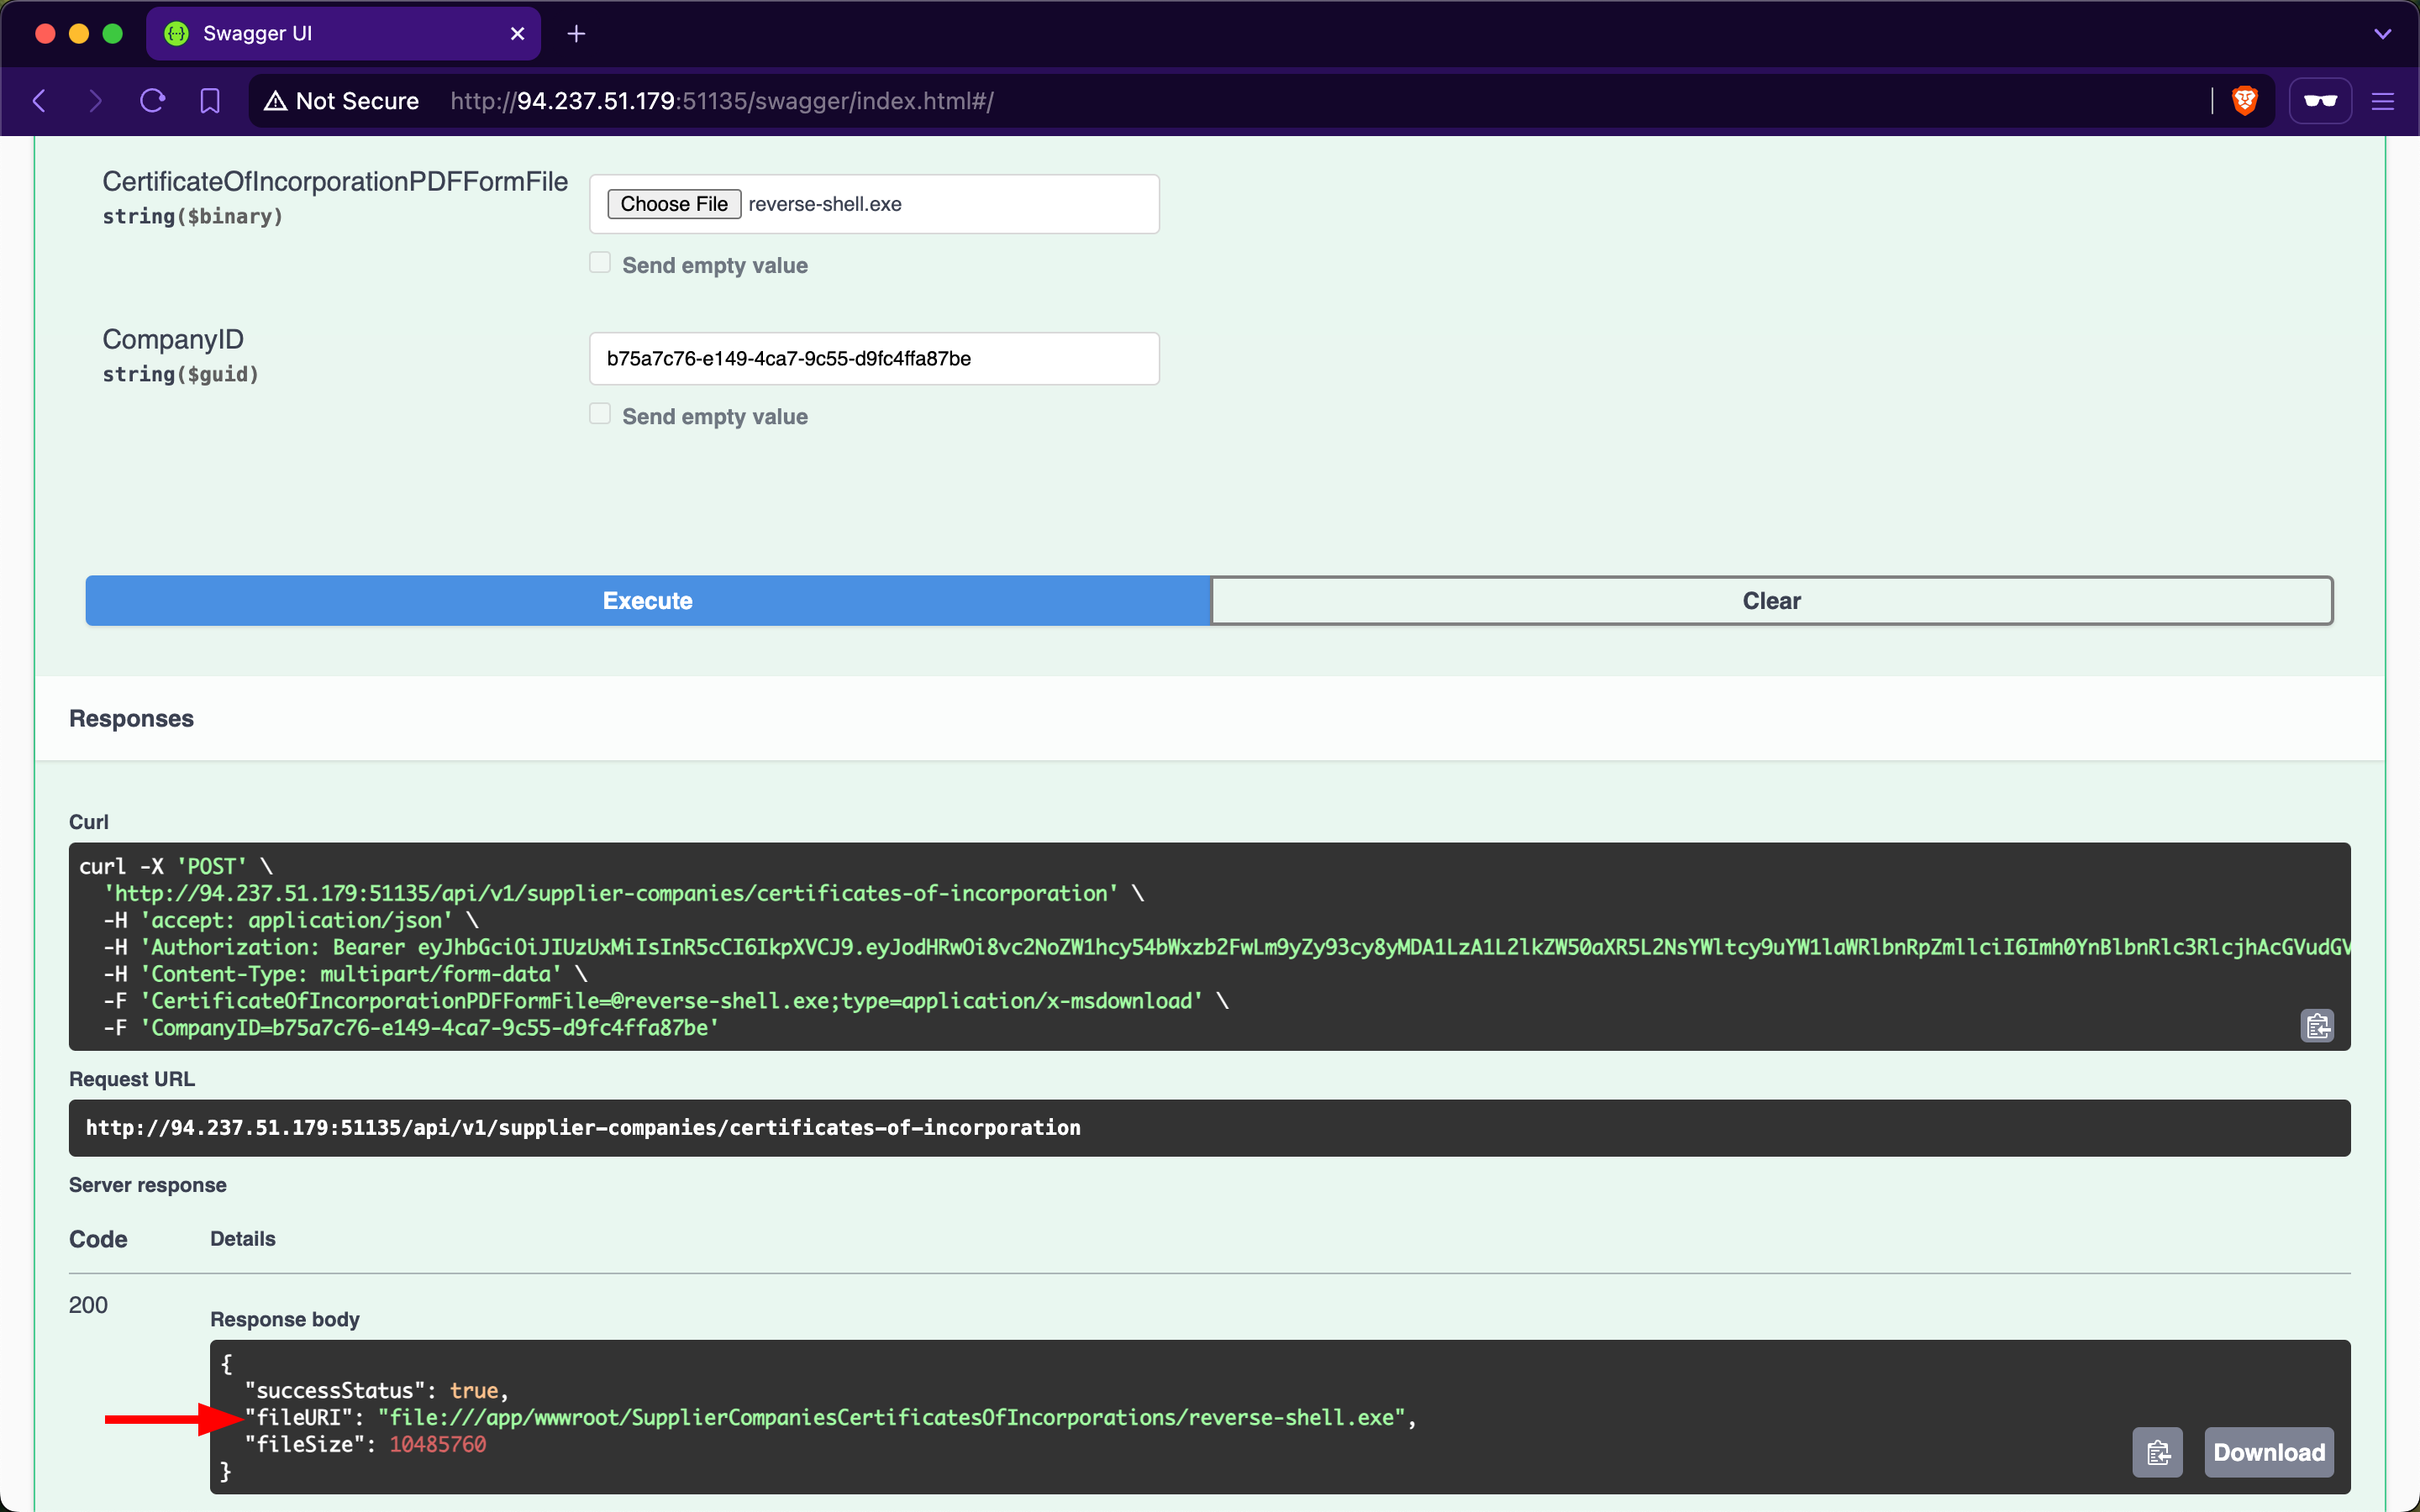The image size is (2420, 1512).
Task: Open the browser hamburger menu
Action: click(x=2383, y=101)
